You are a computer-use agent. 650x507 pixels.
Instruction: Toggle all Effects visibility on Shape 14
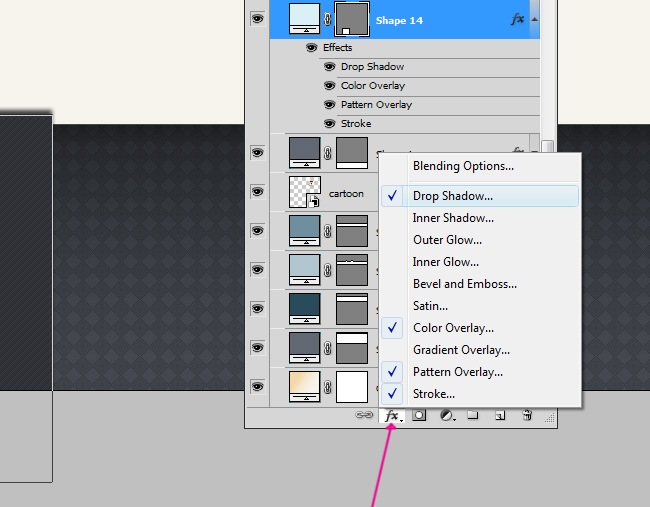click(311, 48)
